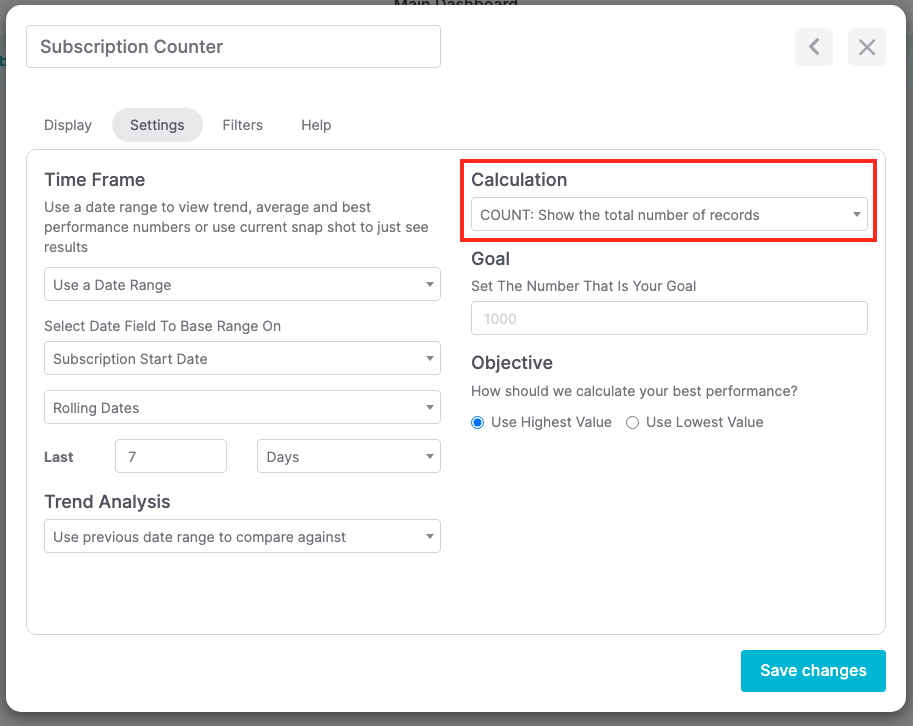Expand the Days unit dropdown

(348, 457)
